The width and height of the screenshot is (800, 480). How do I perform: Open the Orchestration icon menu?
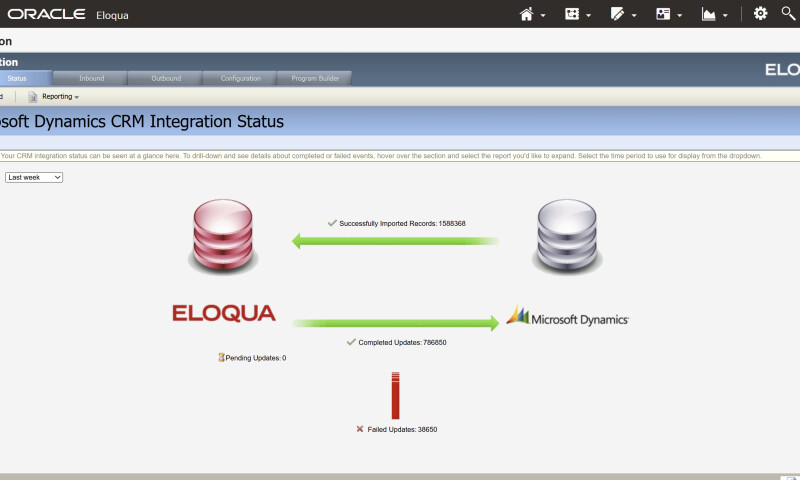pos(572,14)
